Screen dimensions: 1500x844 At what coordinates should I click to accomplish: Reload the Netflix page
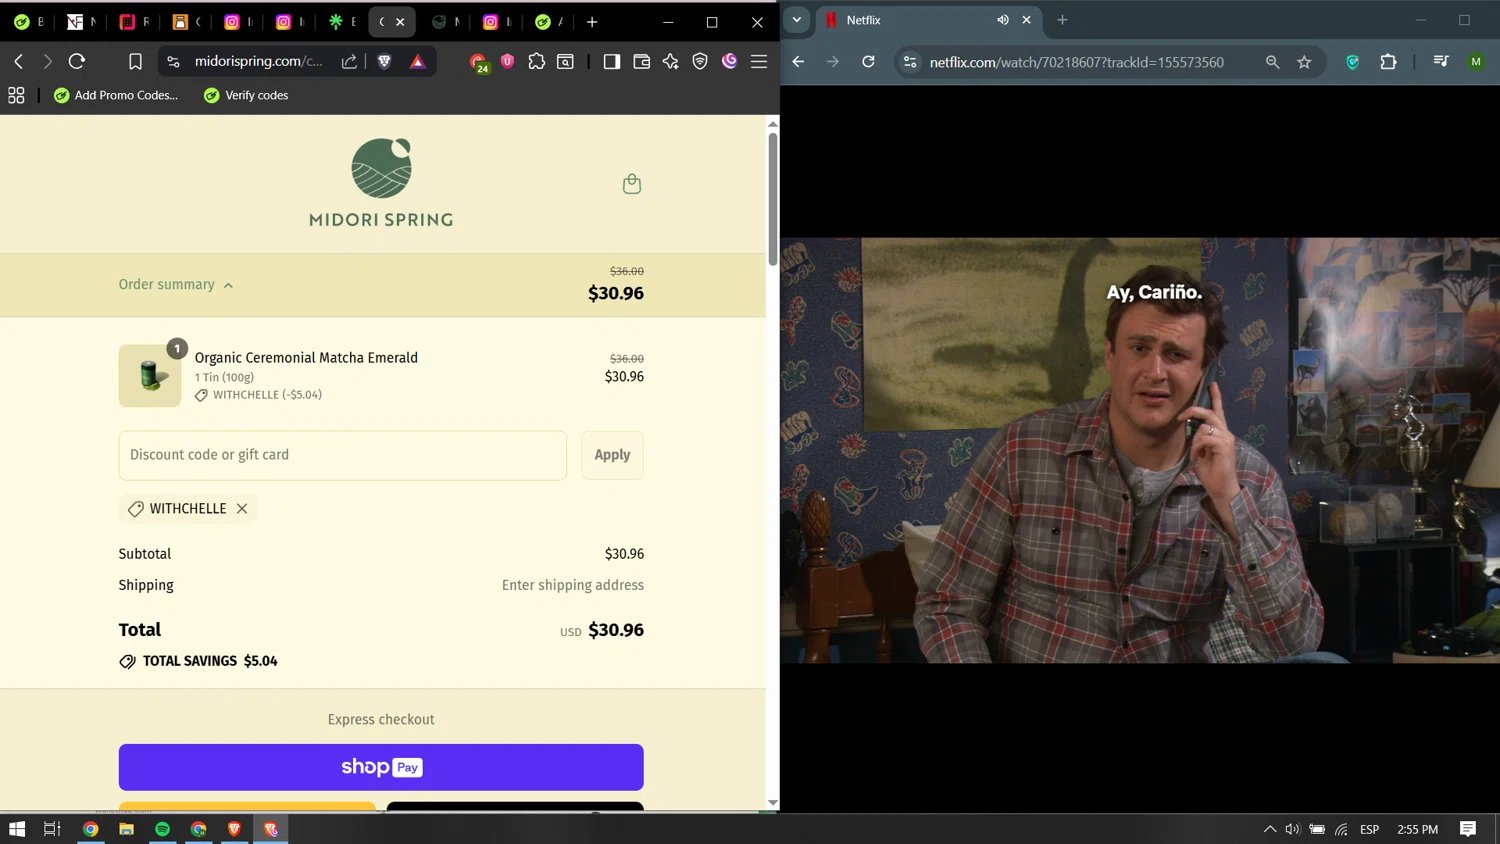pyautogui.click(x=868, y=62)
